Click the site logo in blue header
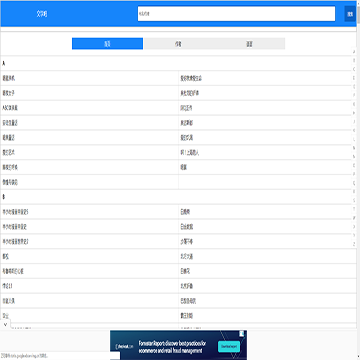Screen dimensions: 360x360 41,14
